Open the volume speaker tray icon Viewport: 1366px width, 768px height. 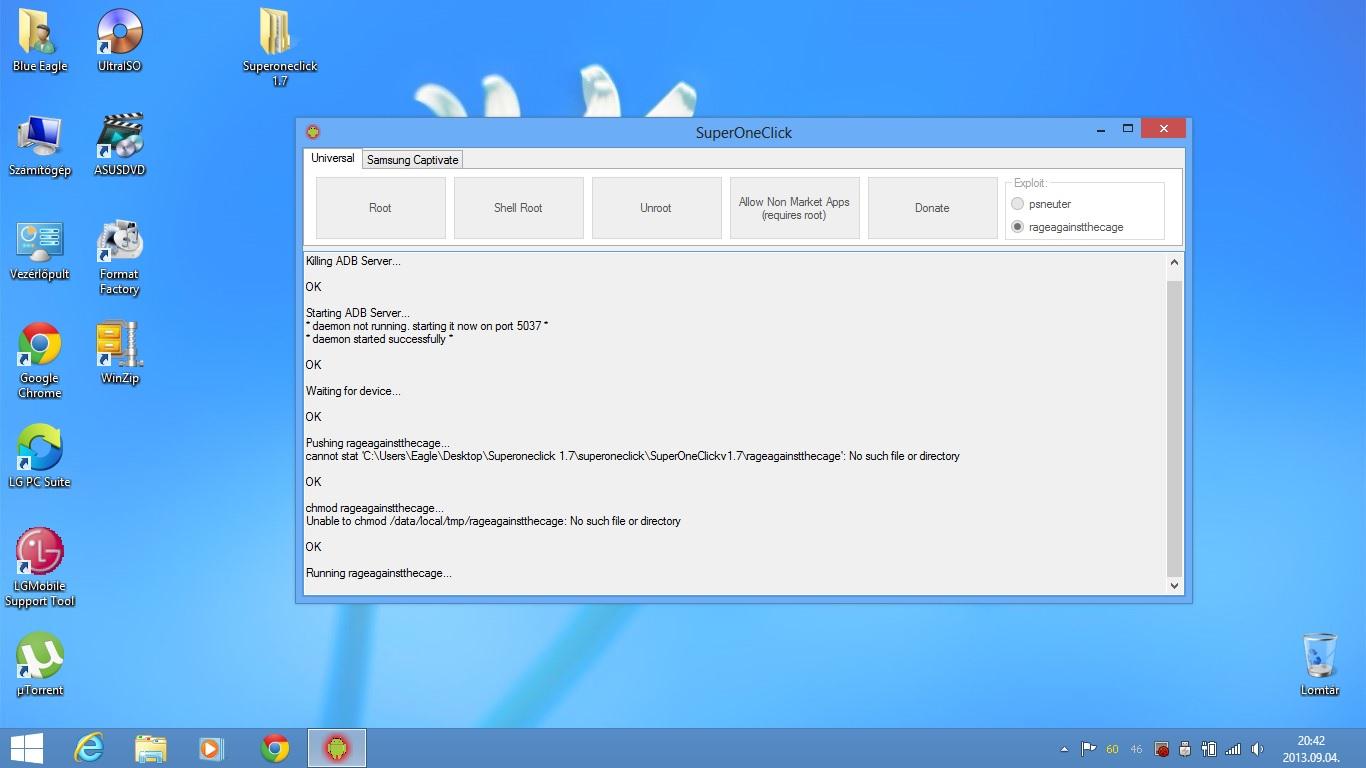(1257, 748)
